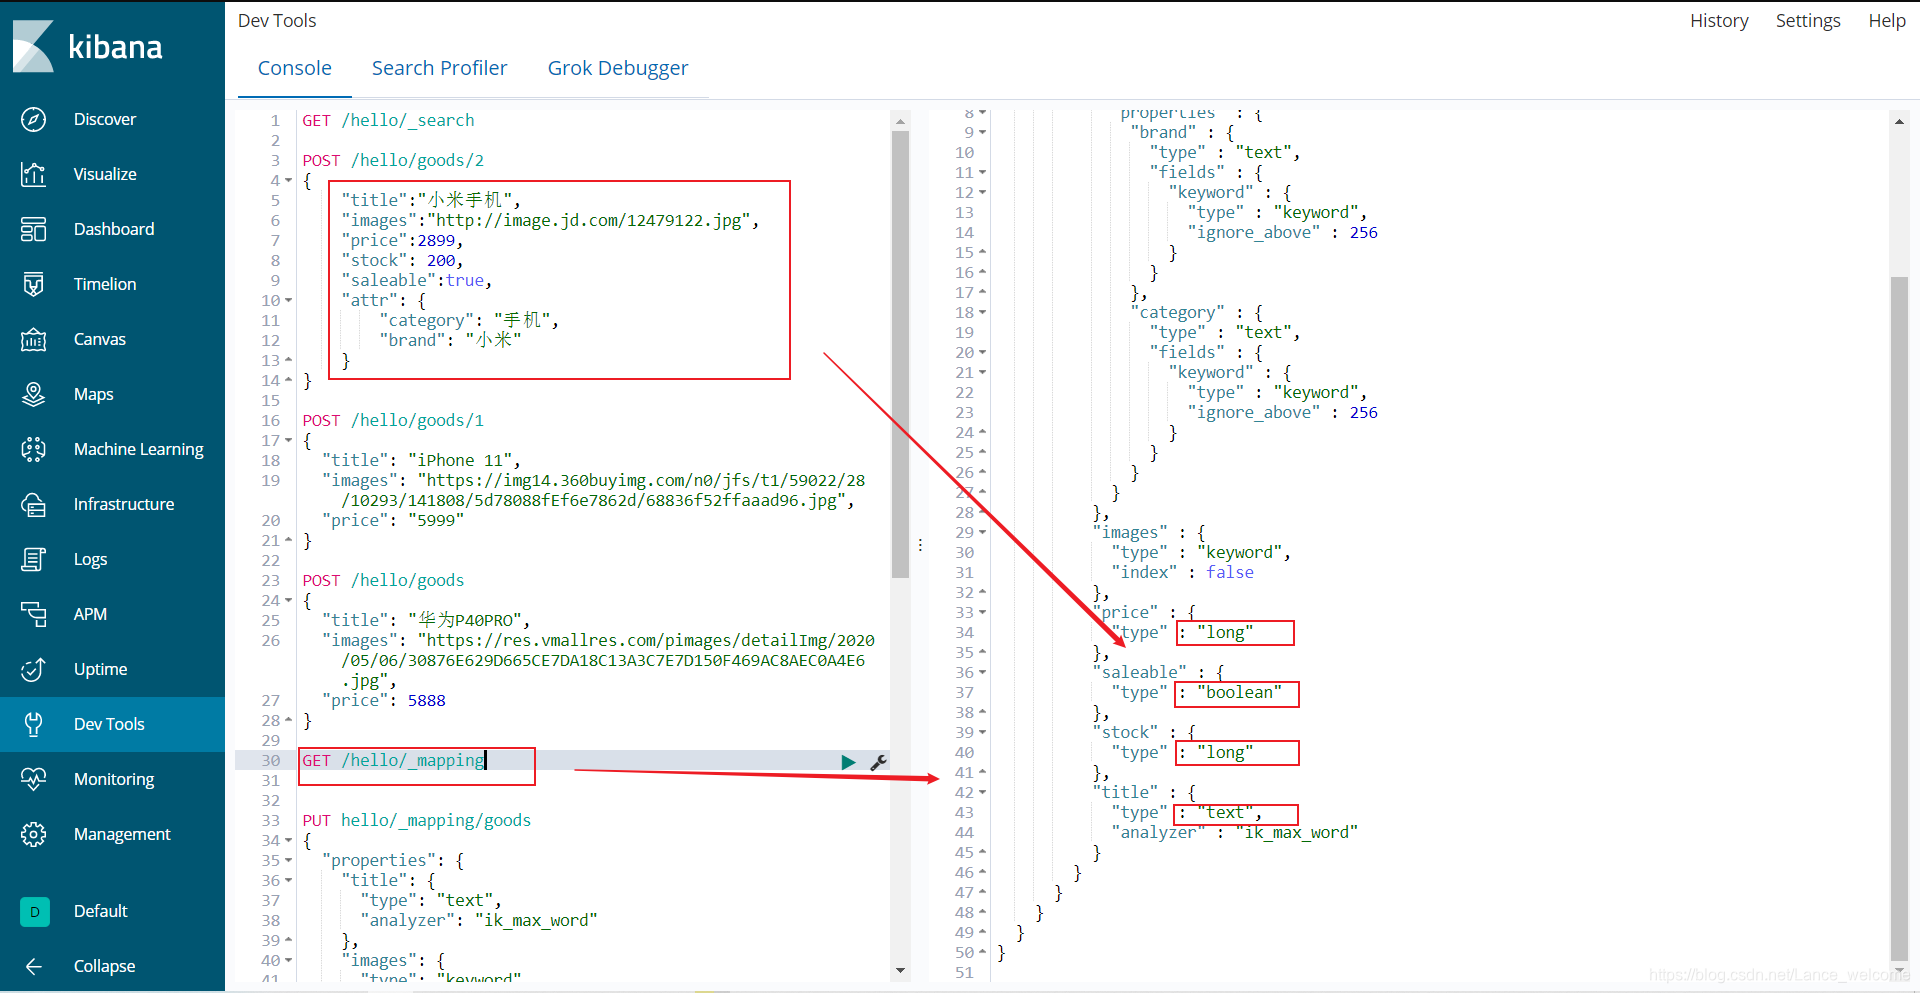Switch to the Search Profiler tab
Screen dimensions: 1920x993
pos(439,67)
